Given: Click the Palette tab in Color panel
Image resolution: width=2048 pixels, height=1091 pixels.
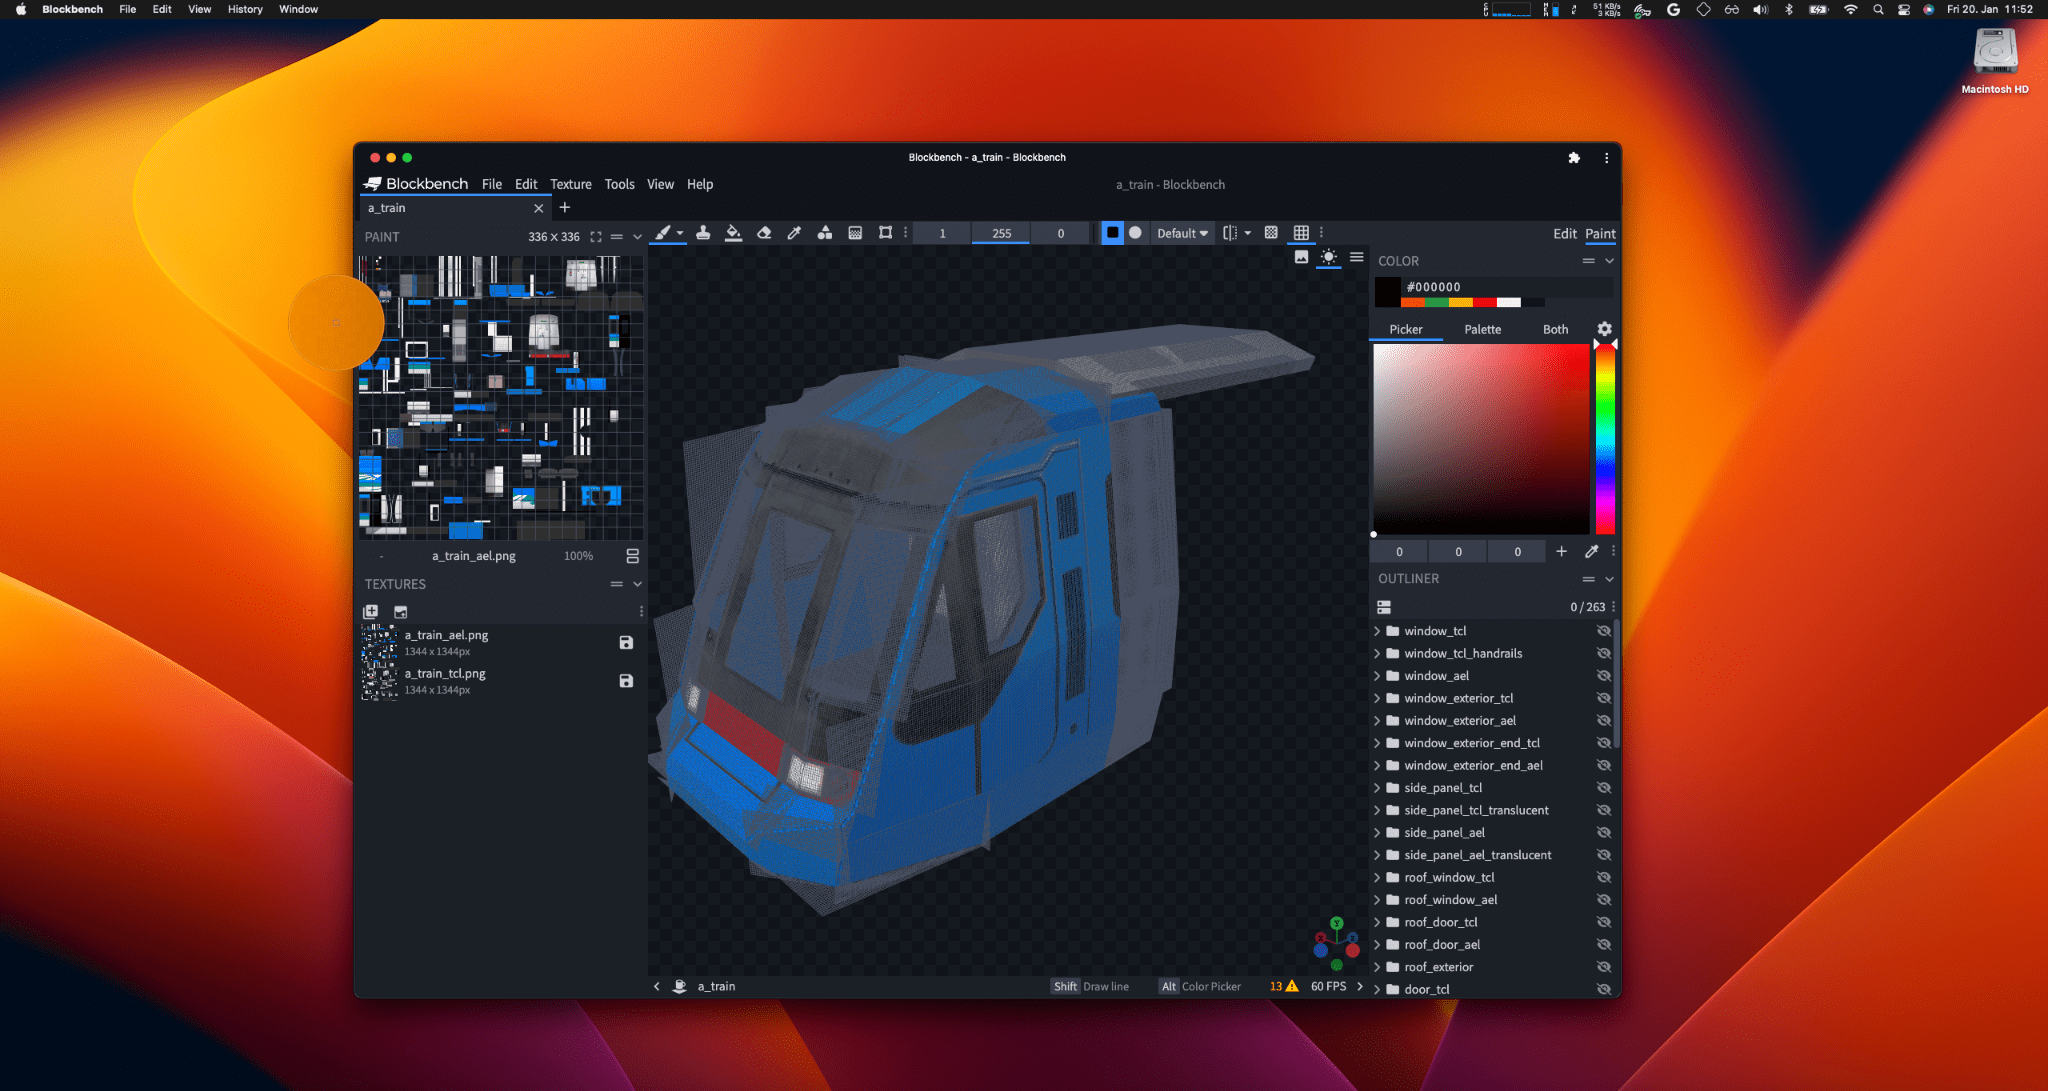Looking at the screenshot, I should point(1482,328).
